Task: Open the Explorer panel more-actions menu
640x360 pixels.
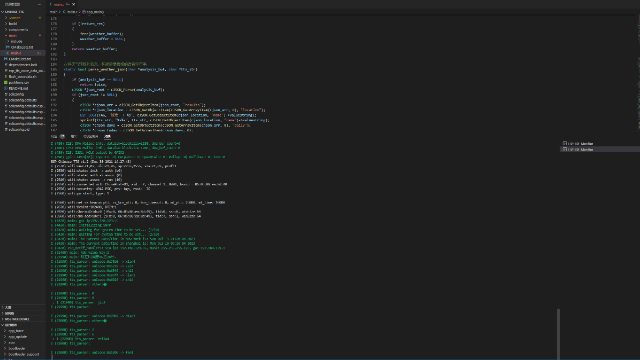Action: 39,4
